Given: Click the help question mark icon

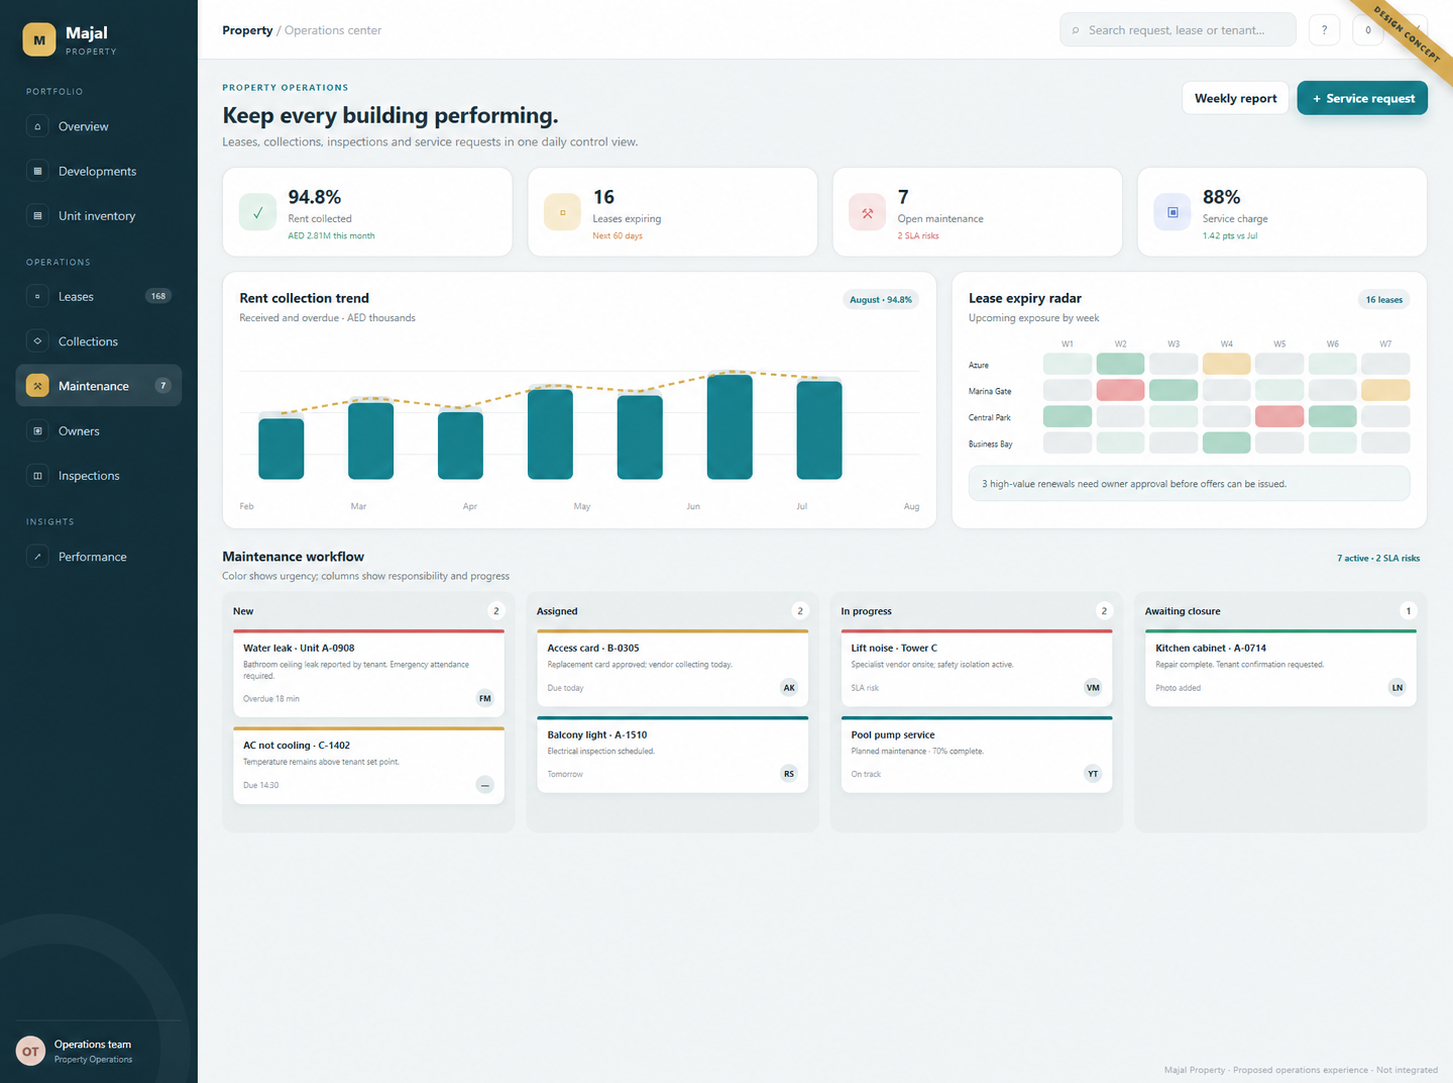Looking at the screenshot, I should click(x=1324, y=30).
